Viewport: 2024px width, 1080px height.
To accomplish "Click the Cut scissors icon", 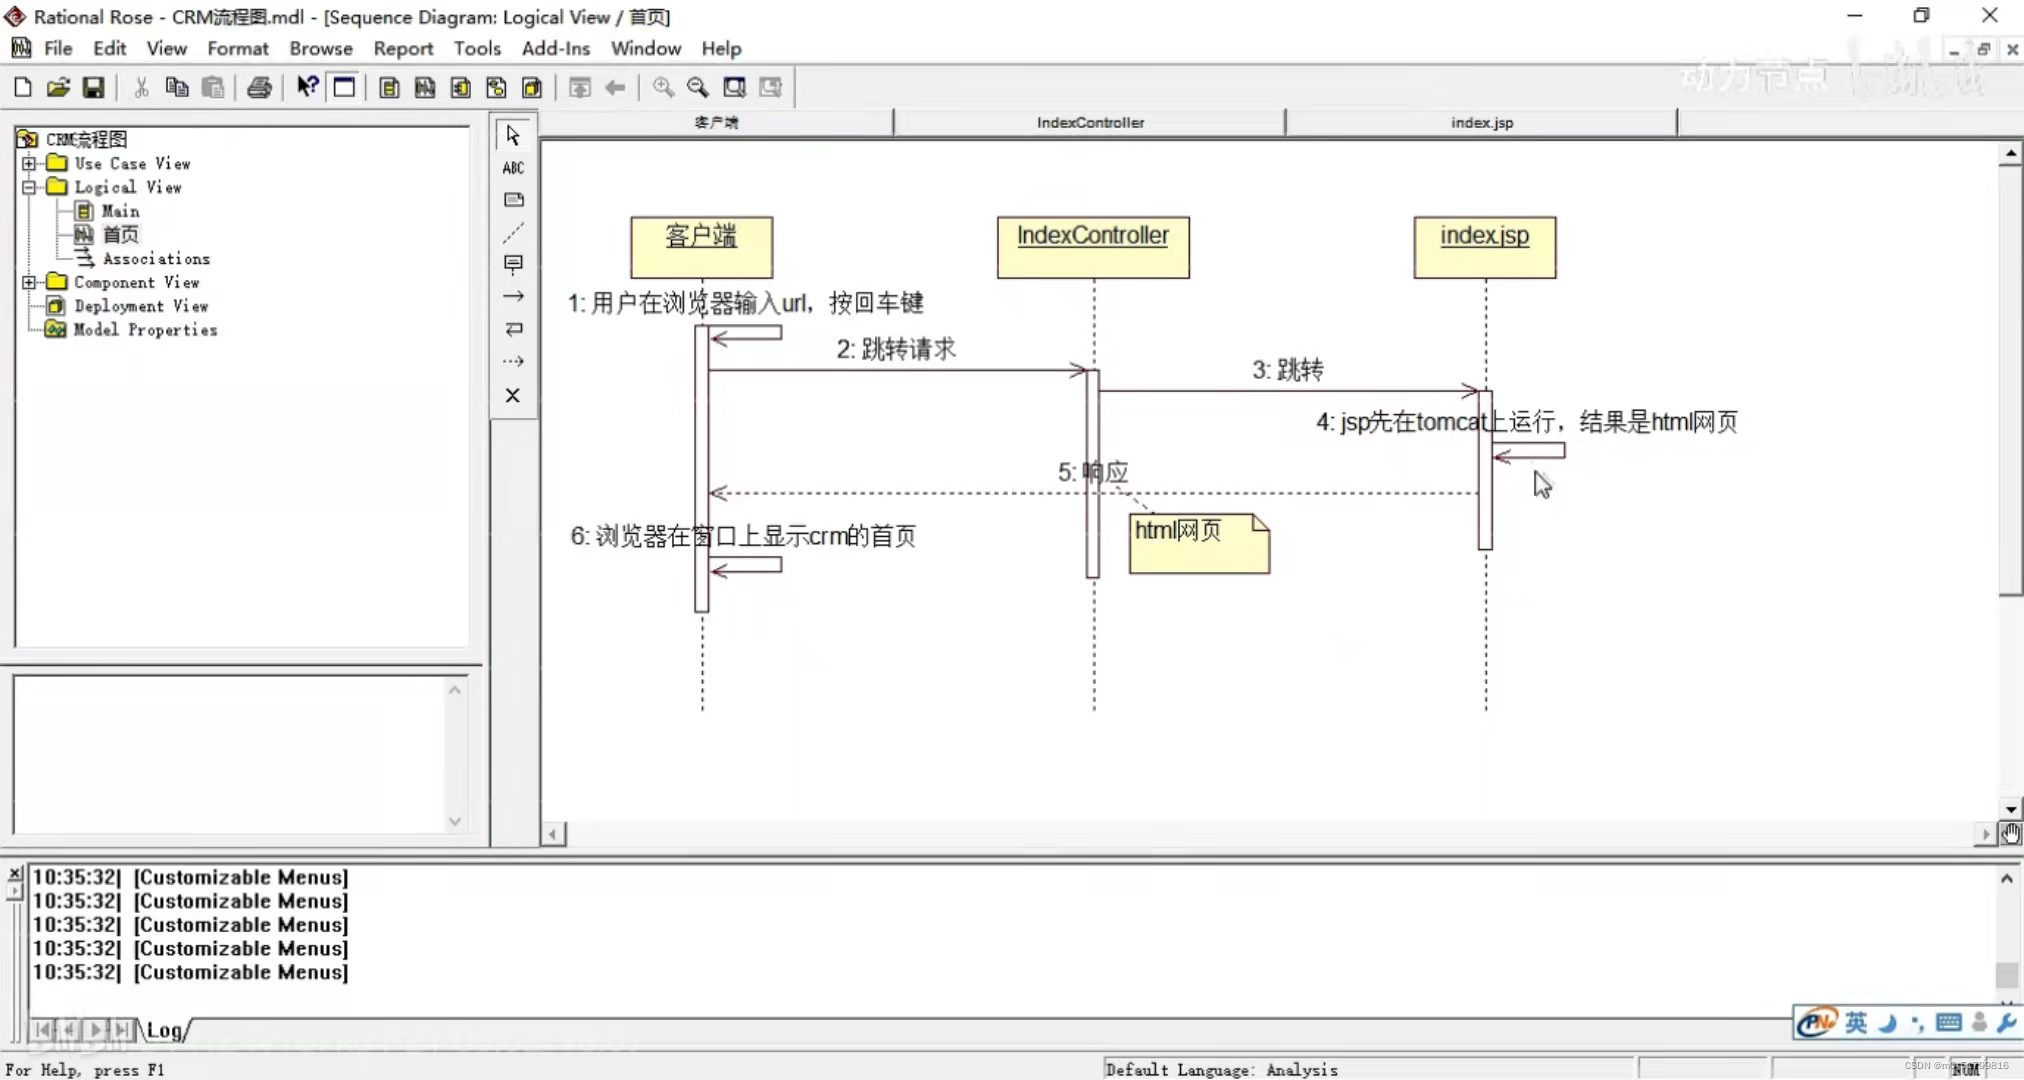I will coord(141,88).
